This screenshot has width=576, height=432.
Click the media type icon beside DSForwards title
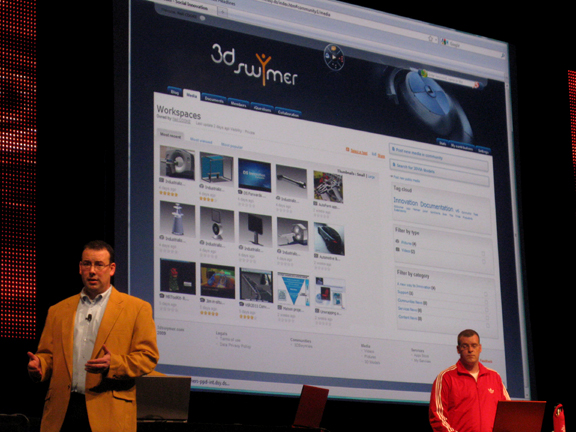coord(240,192)
